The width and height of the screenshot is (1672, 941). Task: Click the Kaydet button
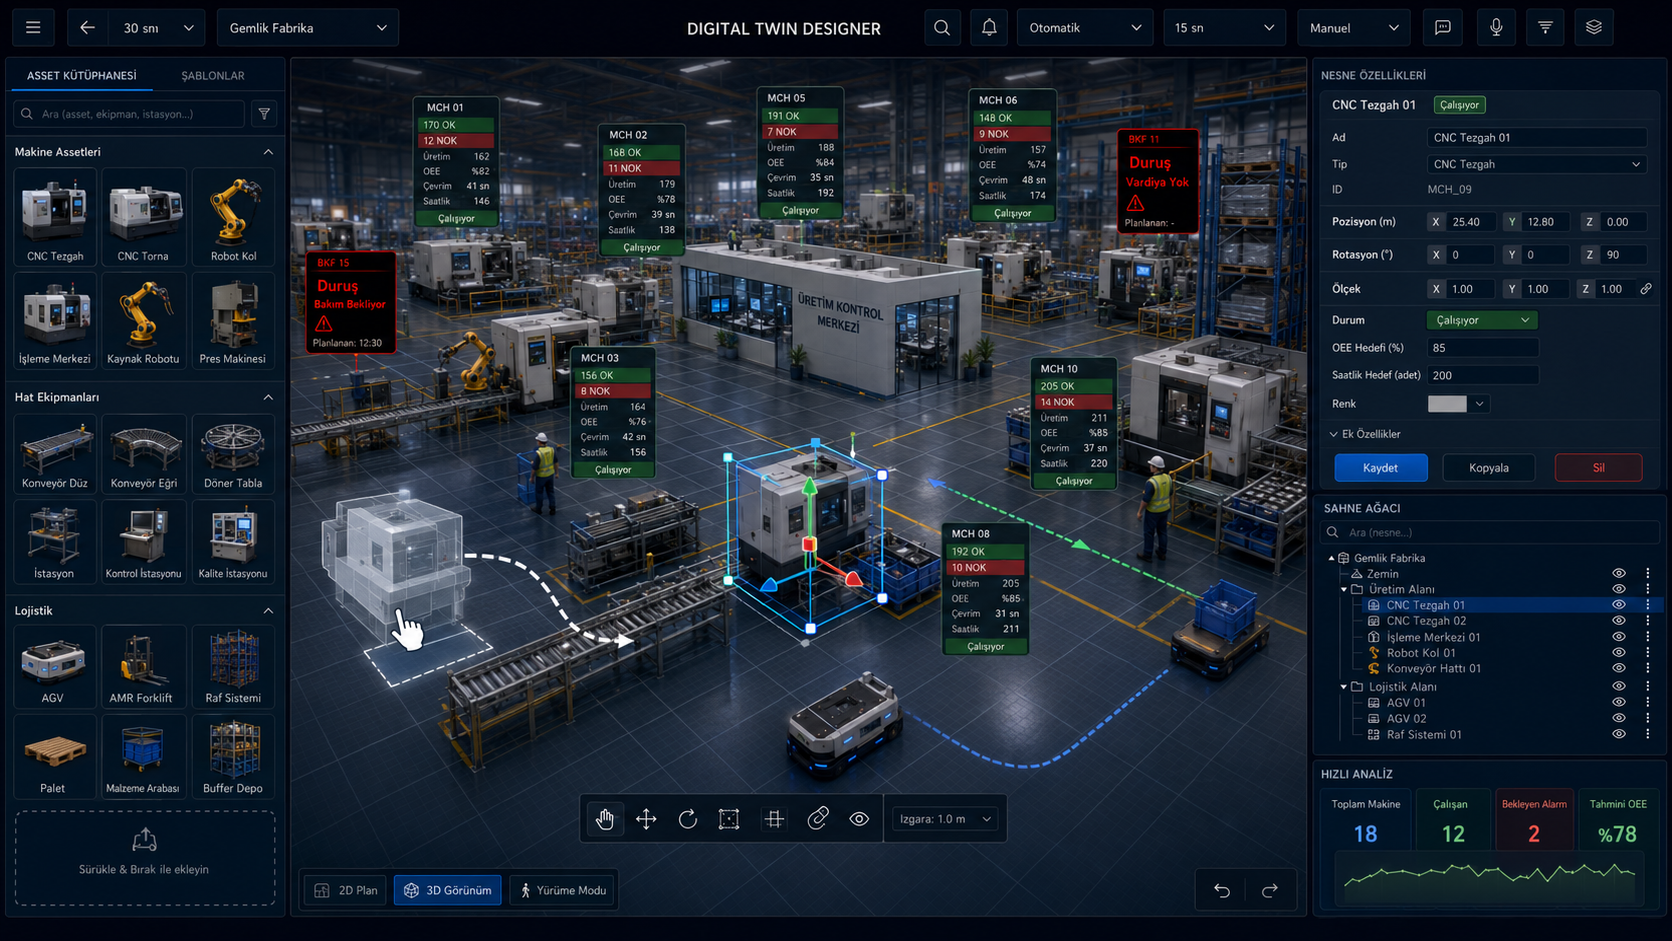click(x=1381, y=468)
